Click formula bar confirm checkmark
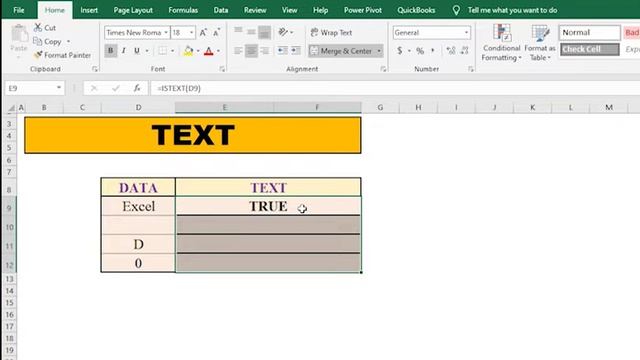The width and height of the screenshot is (640, 360). click(116, 88)
